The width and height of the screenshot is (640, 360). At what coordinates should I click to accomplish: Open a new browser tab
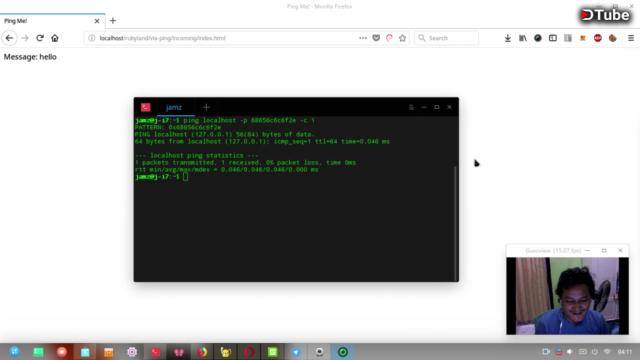click(113, 20)
